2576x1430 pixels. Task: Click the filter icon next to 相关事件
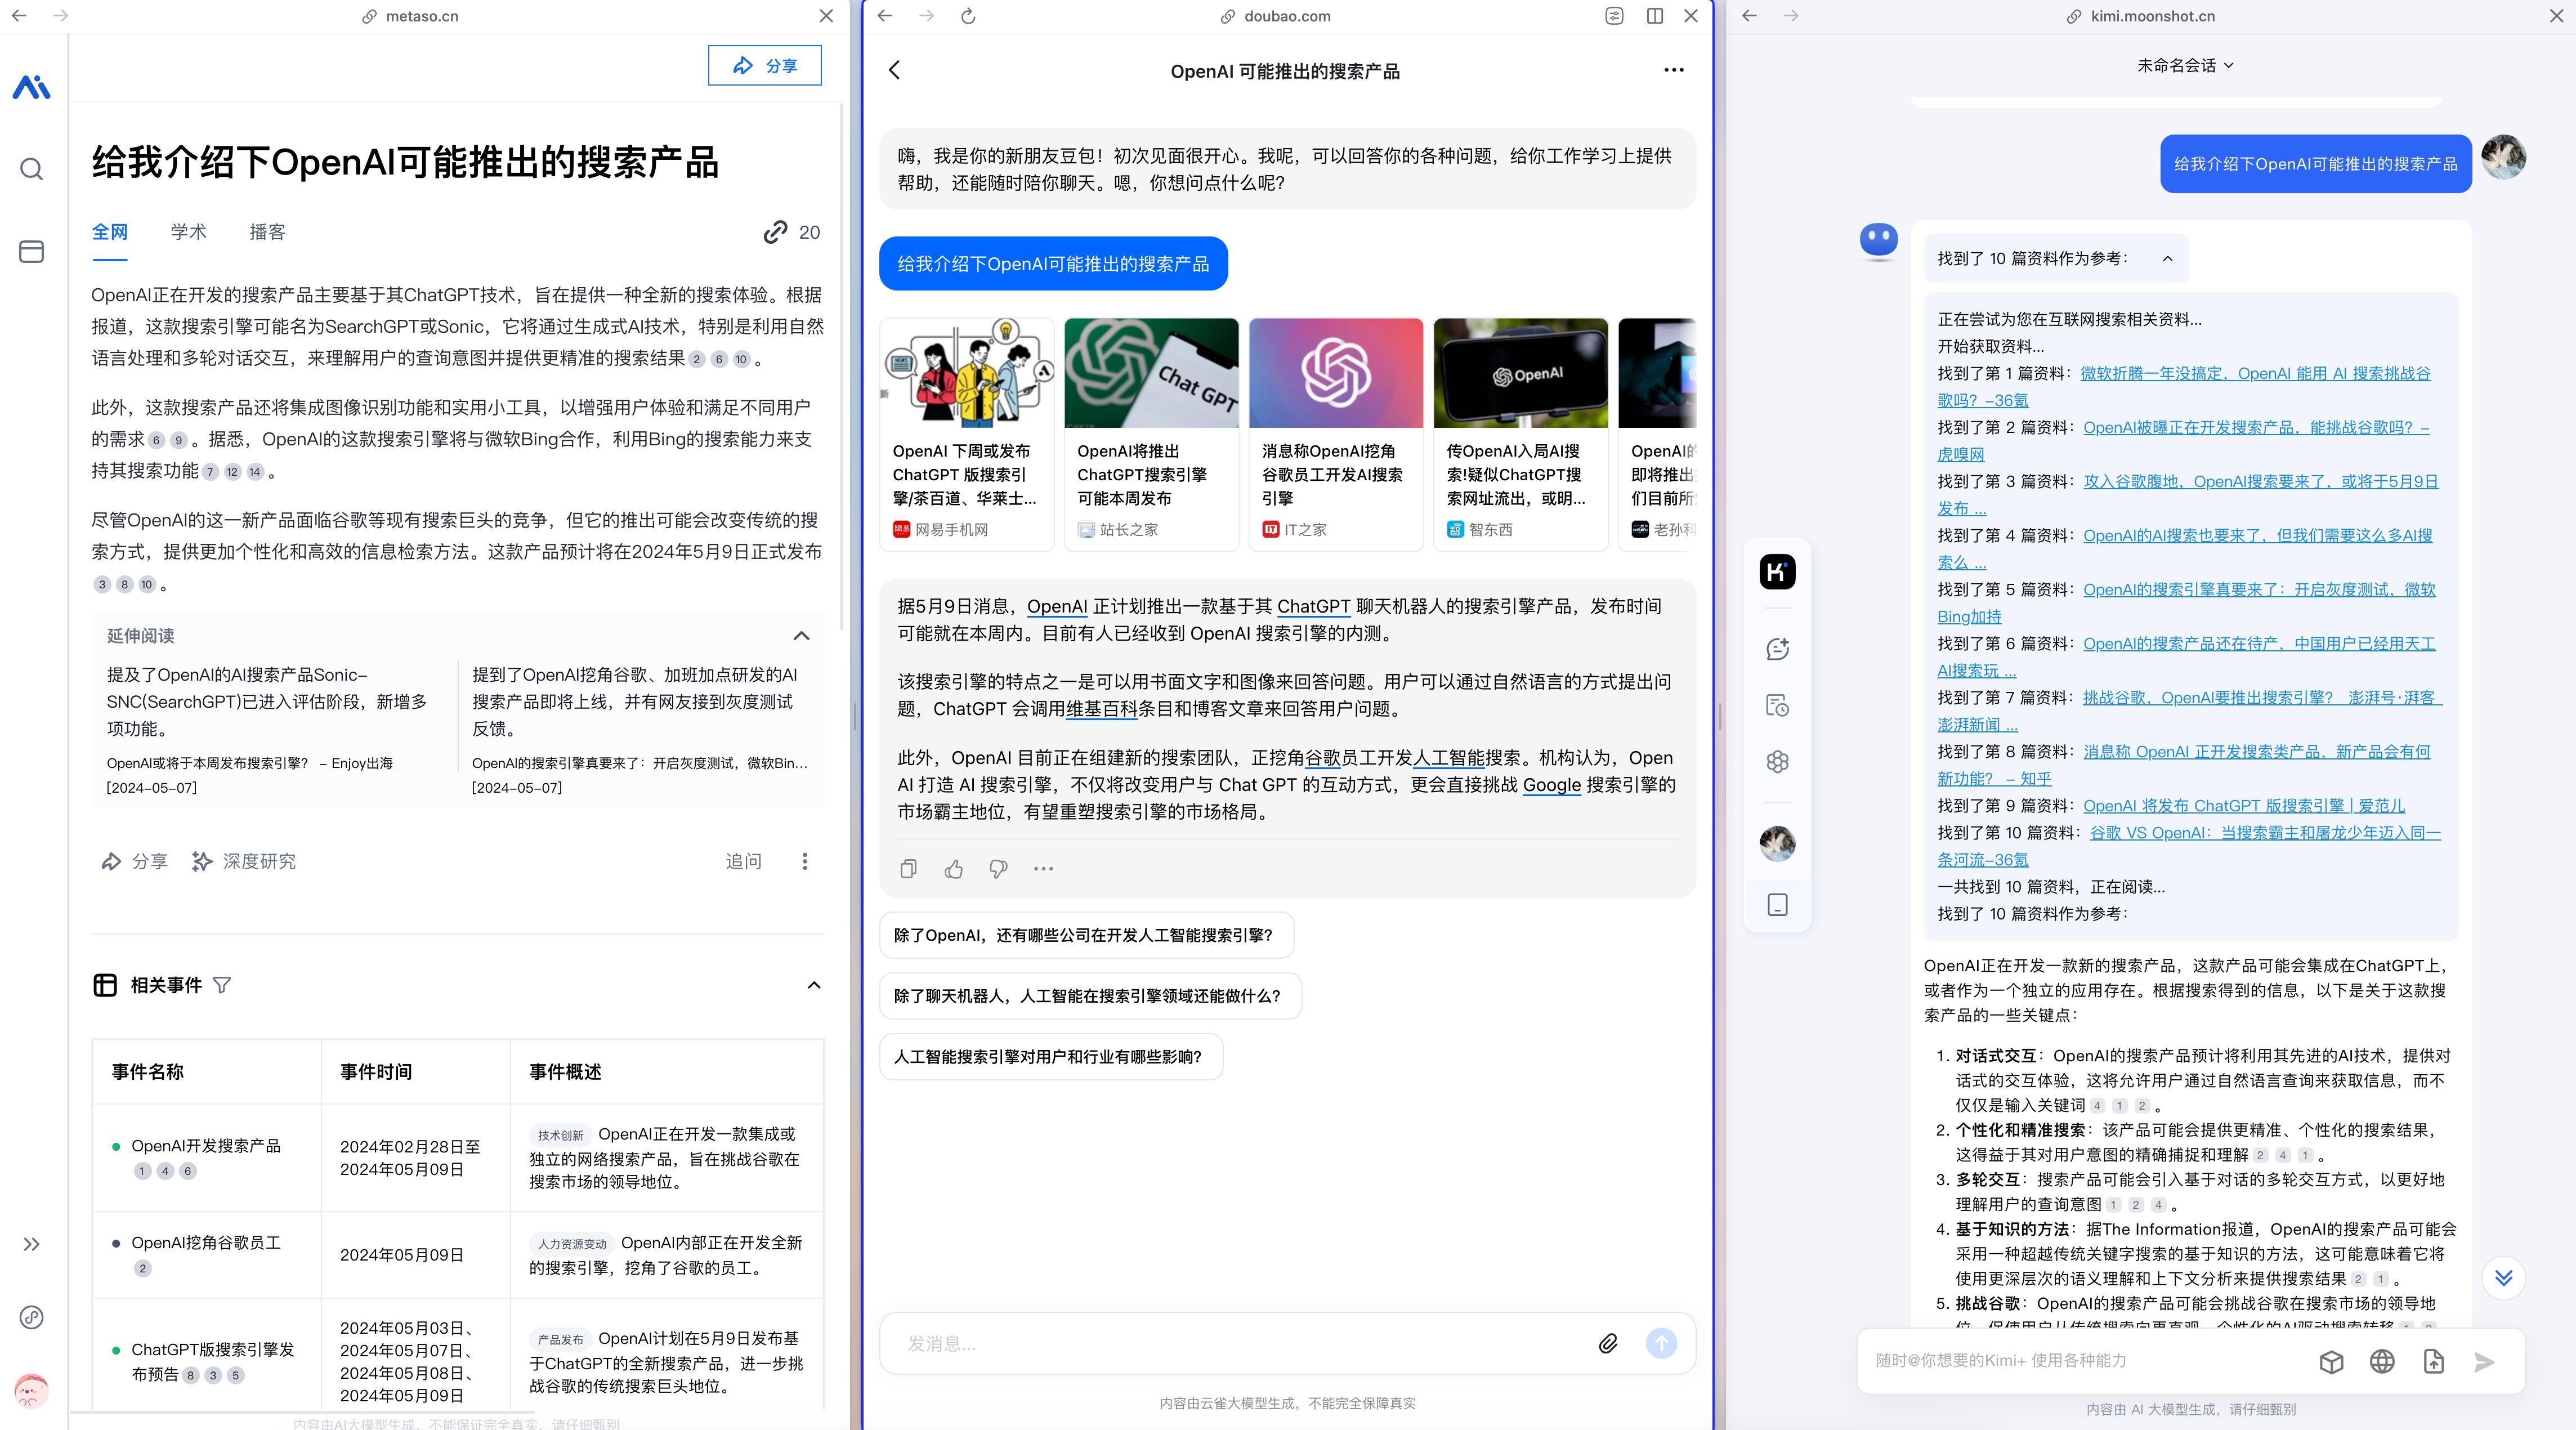pyautogui.click(x=222, y=985)
